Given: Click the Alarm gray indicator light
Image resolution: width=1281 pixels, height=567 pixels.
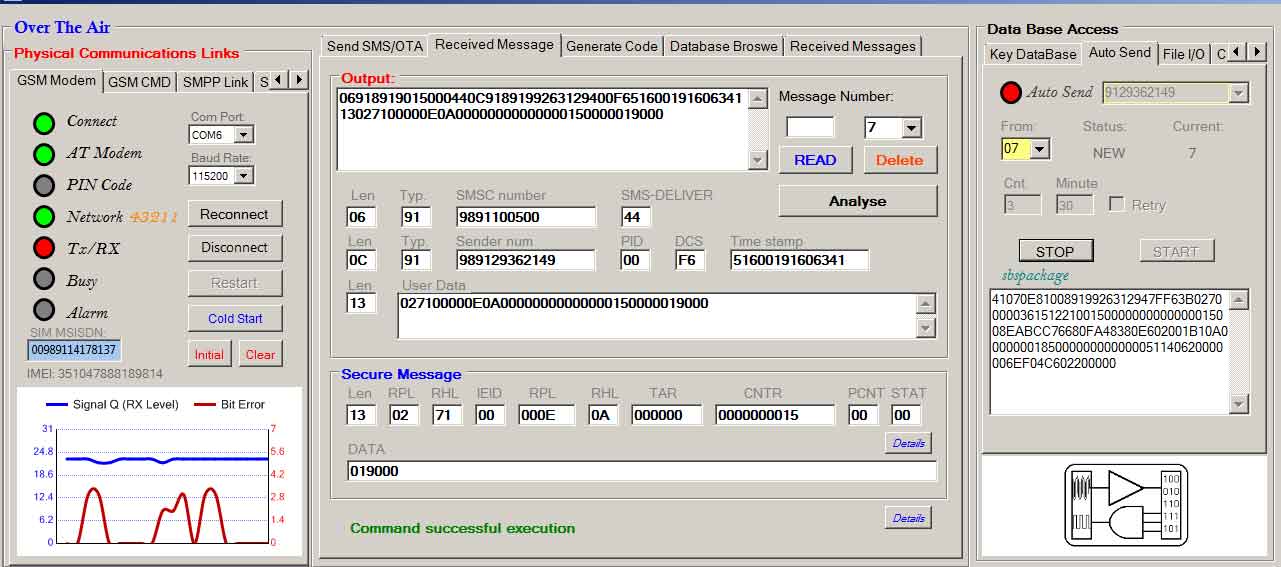Looking at the screenshot, I should click(x=44, y=310).
